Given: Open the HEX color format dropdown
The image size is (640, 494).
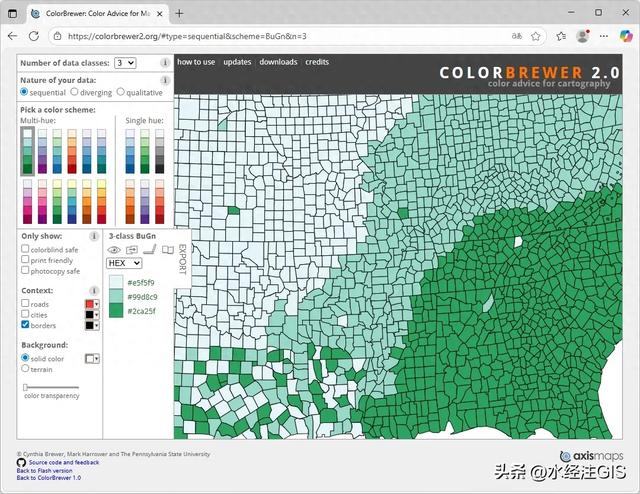Looking at the screenshot, I should pyautogui.click(x=124, y=263).
